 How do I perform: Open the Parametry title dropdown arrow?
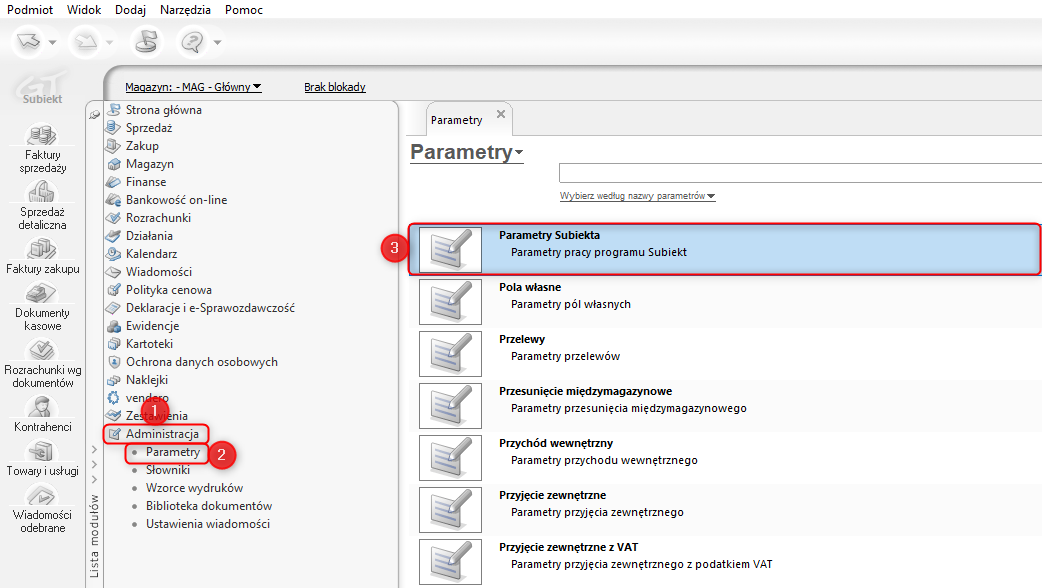pyautogui.click(x=519, y=154)
